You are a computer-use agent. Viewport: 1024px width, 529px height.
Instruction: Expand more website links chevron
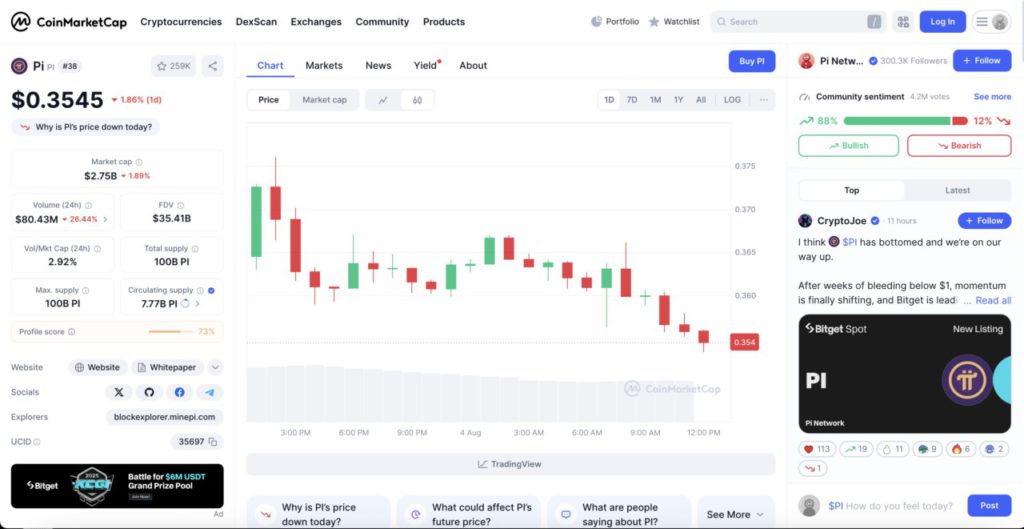coord(215,367)
